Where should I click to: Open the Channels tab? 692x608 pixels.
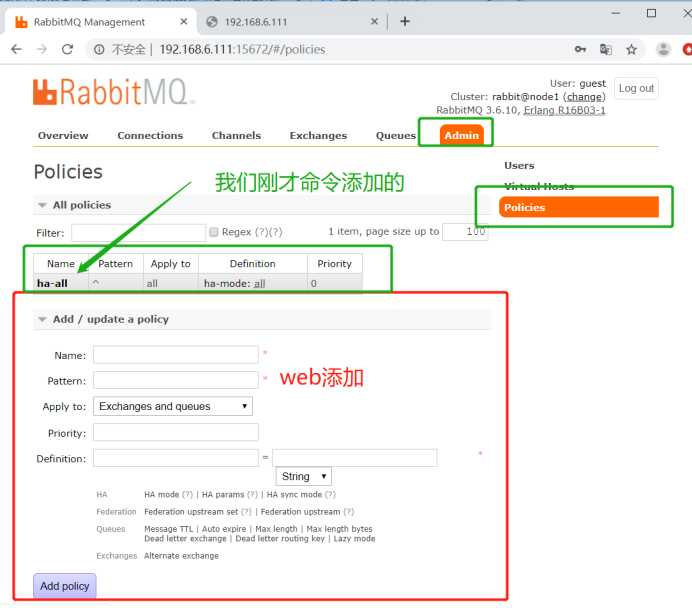tap(236, 135)
